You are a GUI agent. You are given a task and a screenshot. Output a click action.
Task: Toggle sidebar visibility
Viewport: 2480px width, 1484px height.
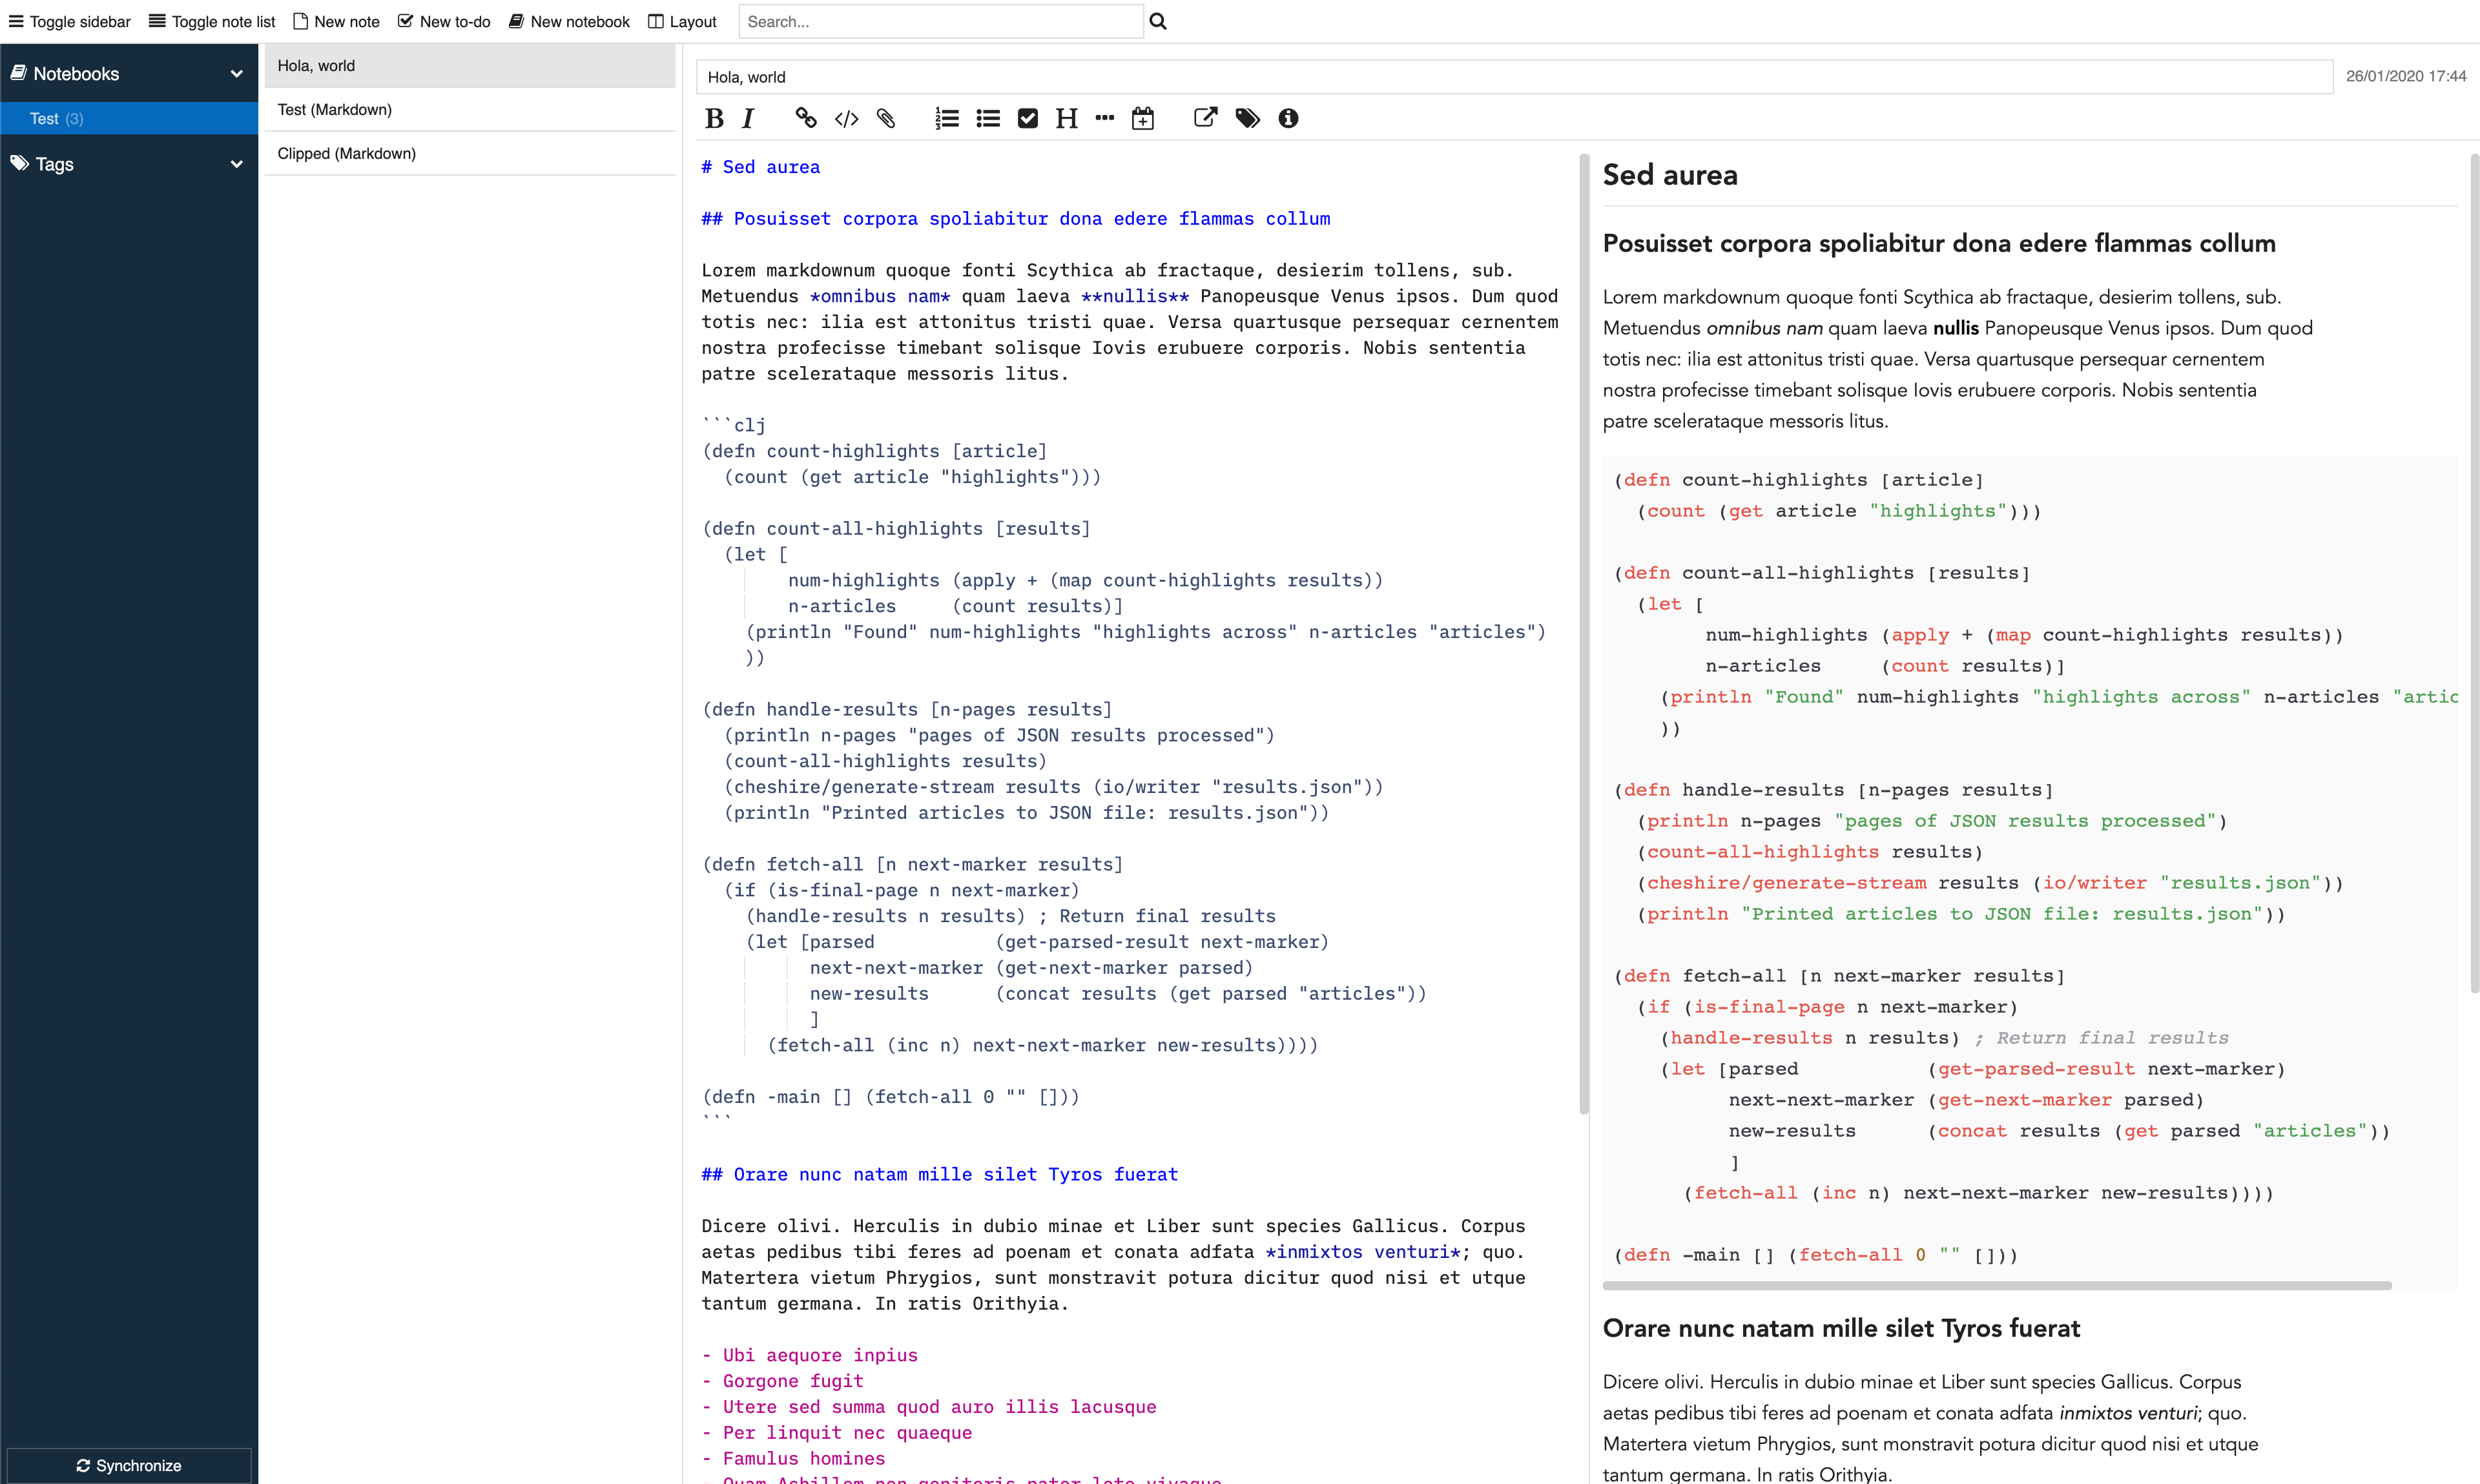click(x=70, y=21)
